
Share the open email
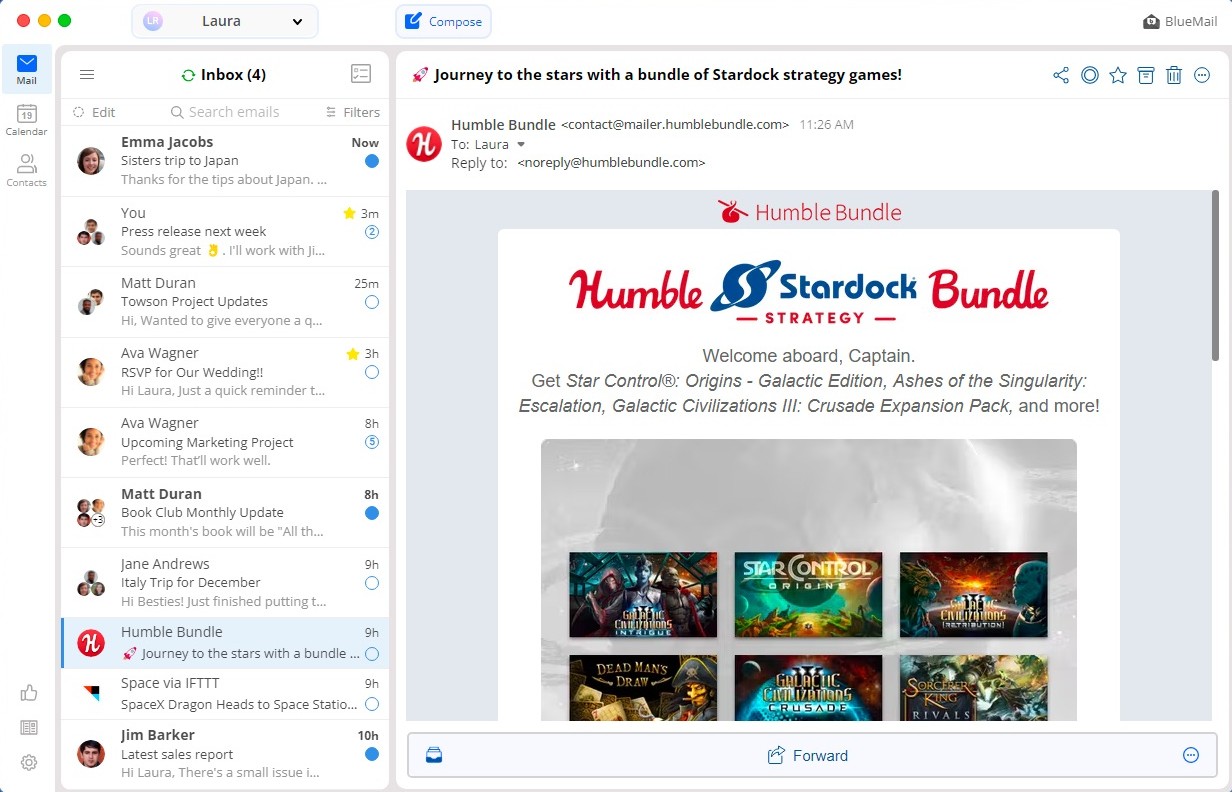(x=1061, y=75)
